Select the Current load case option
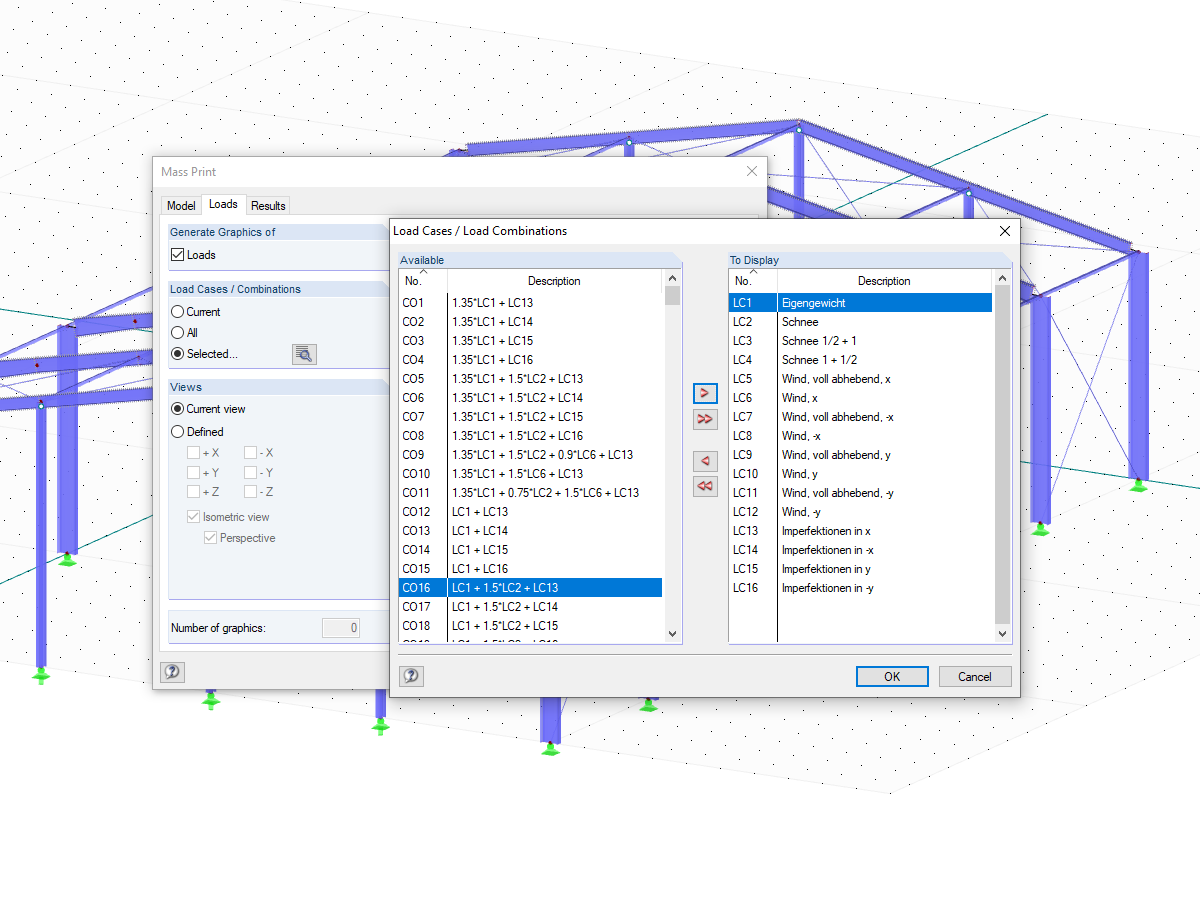 click(x=178, y=312)
